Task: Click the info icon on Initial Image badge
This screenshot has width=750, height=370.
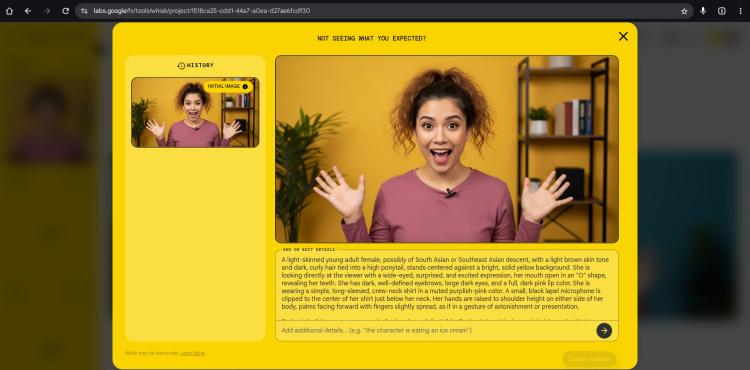Action: (x=245, y=87)
